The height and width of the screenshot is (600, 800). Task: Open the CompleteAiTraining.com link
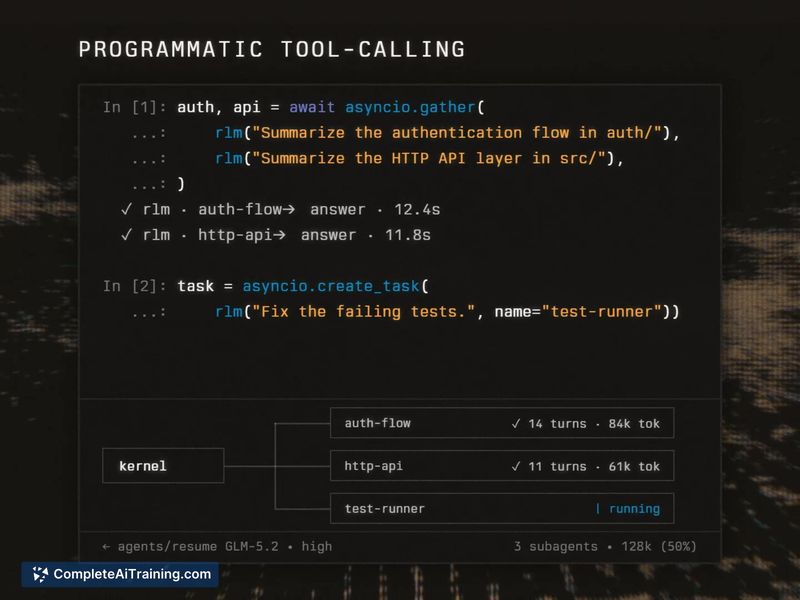(120, 574)
